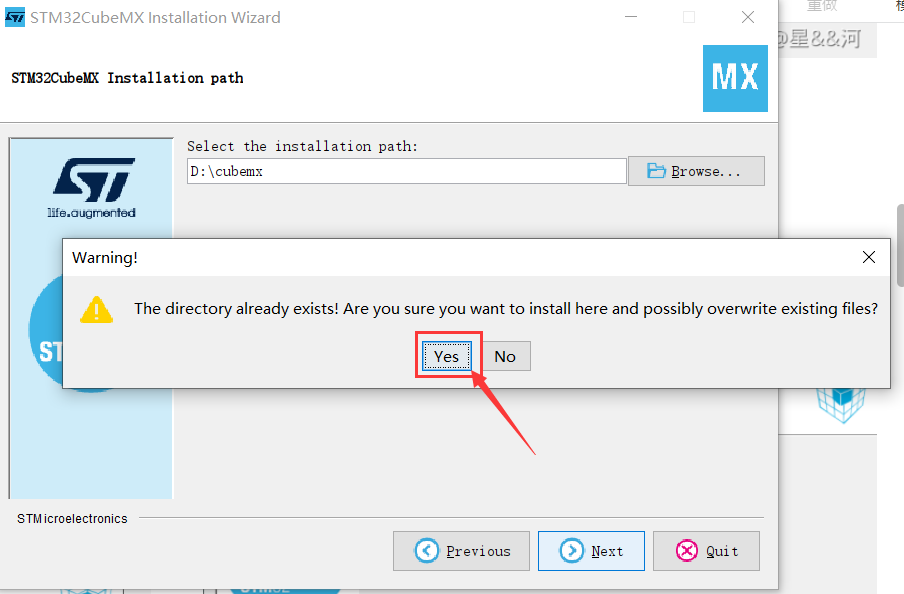904x594 pixels.
Task: Click the STM32CubeMX Installation path heading
Action: coord(127,78)
